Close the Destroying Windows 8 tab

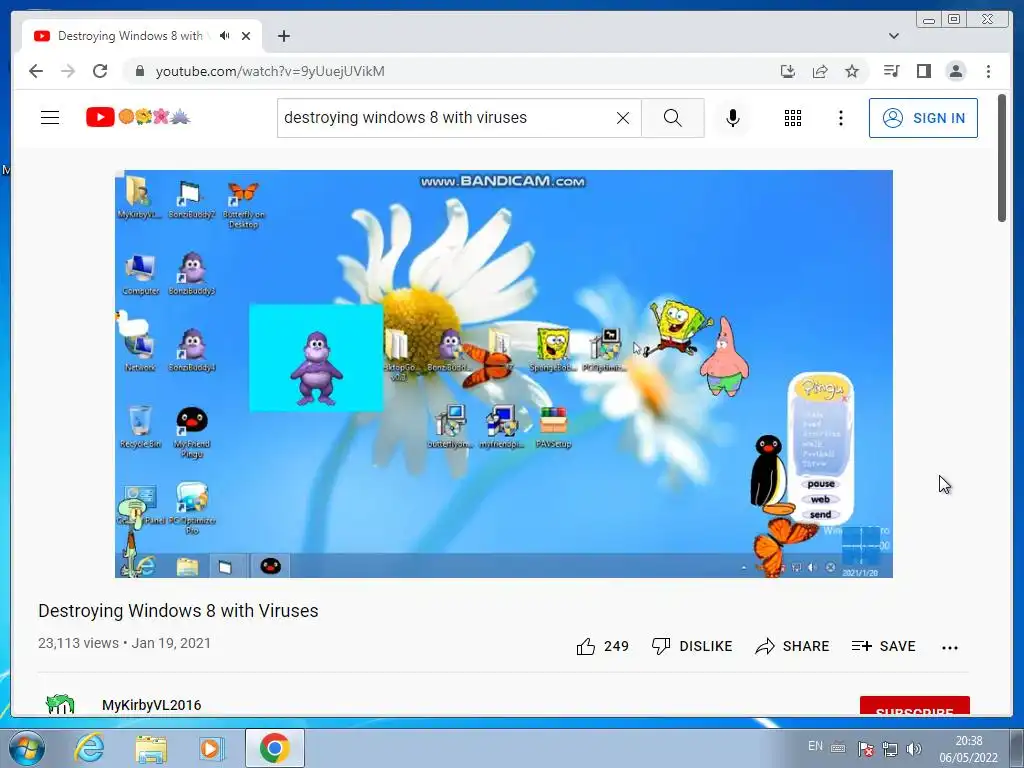[246, 36]
